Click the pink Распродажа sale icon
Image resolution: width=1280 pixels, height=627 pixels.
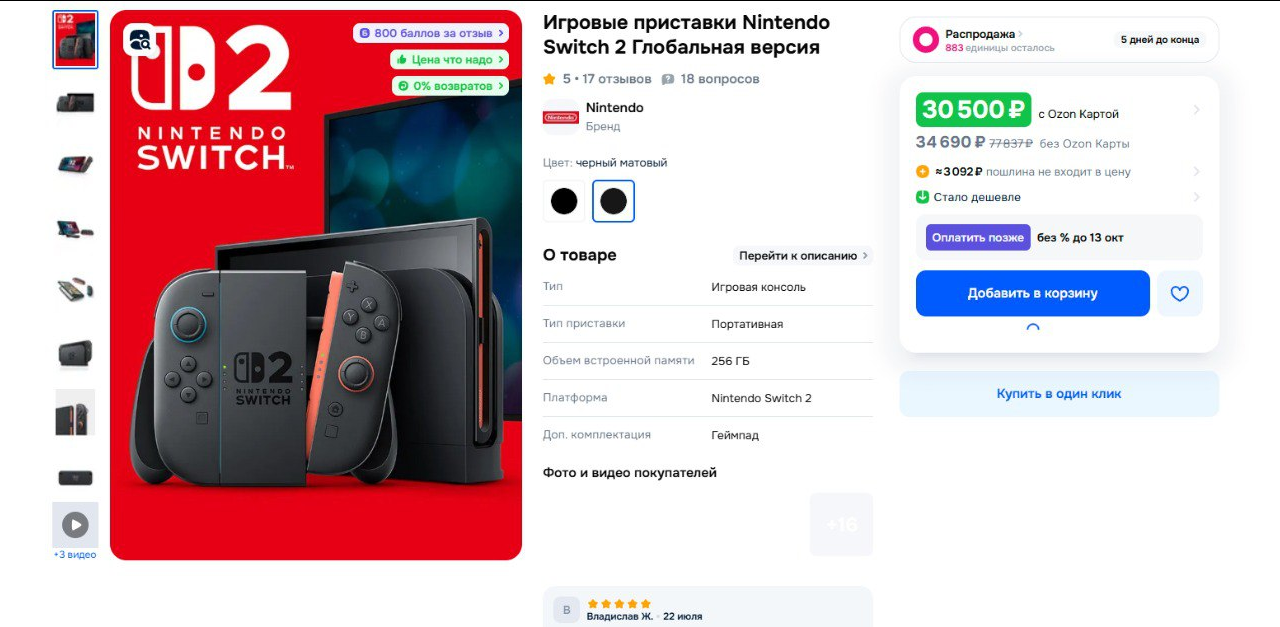tap(926, 40)
